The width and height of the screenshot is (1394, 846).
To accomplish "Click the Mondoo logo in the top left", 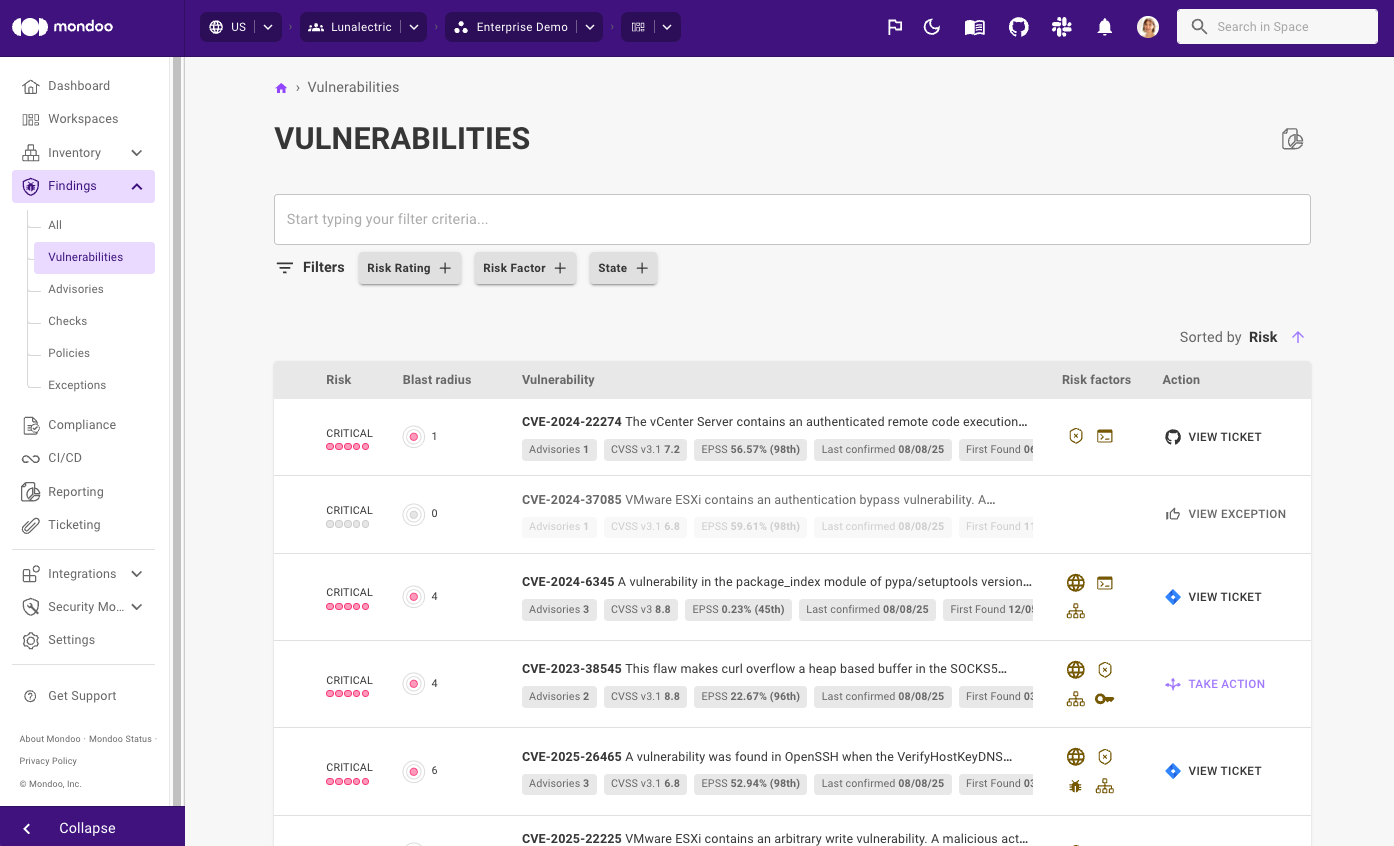I will tap(62, 27).
